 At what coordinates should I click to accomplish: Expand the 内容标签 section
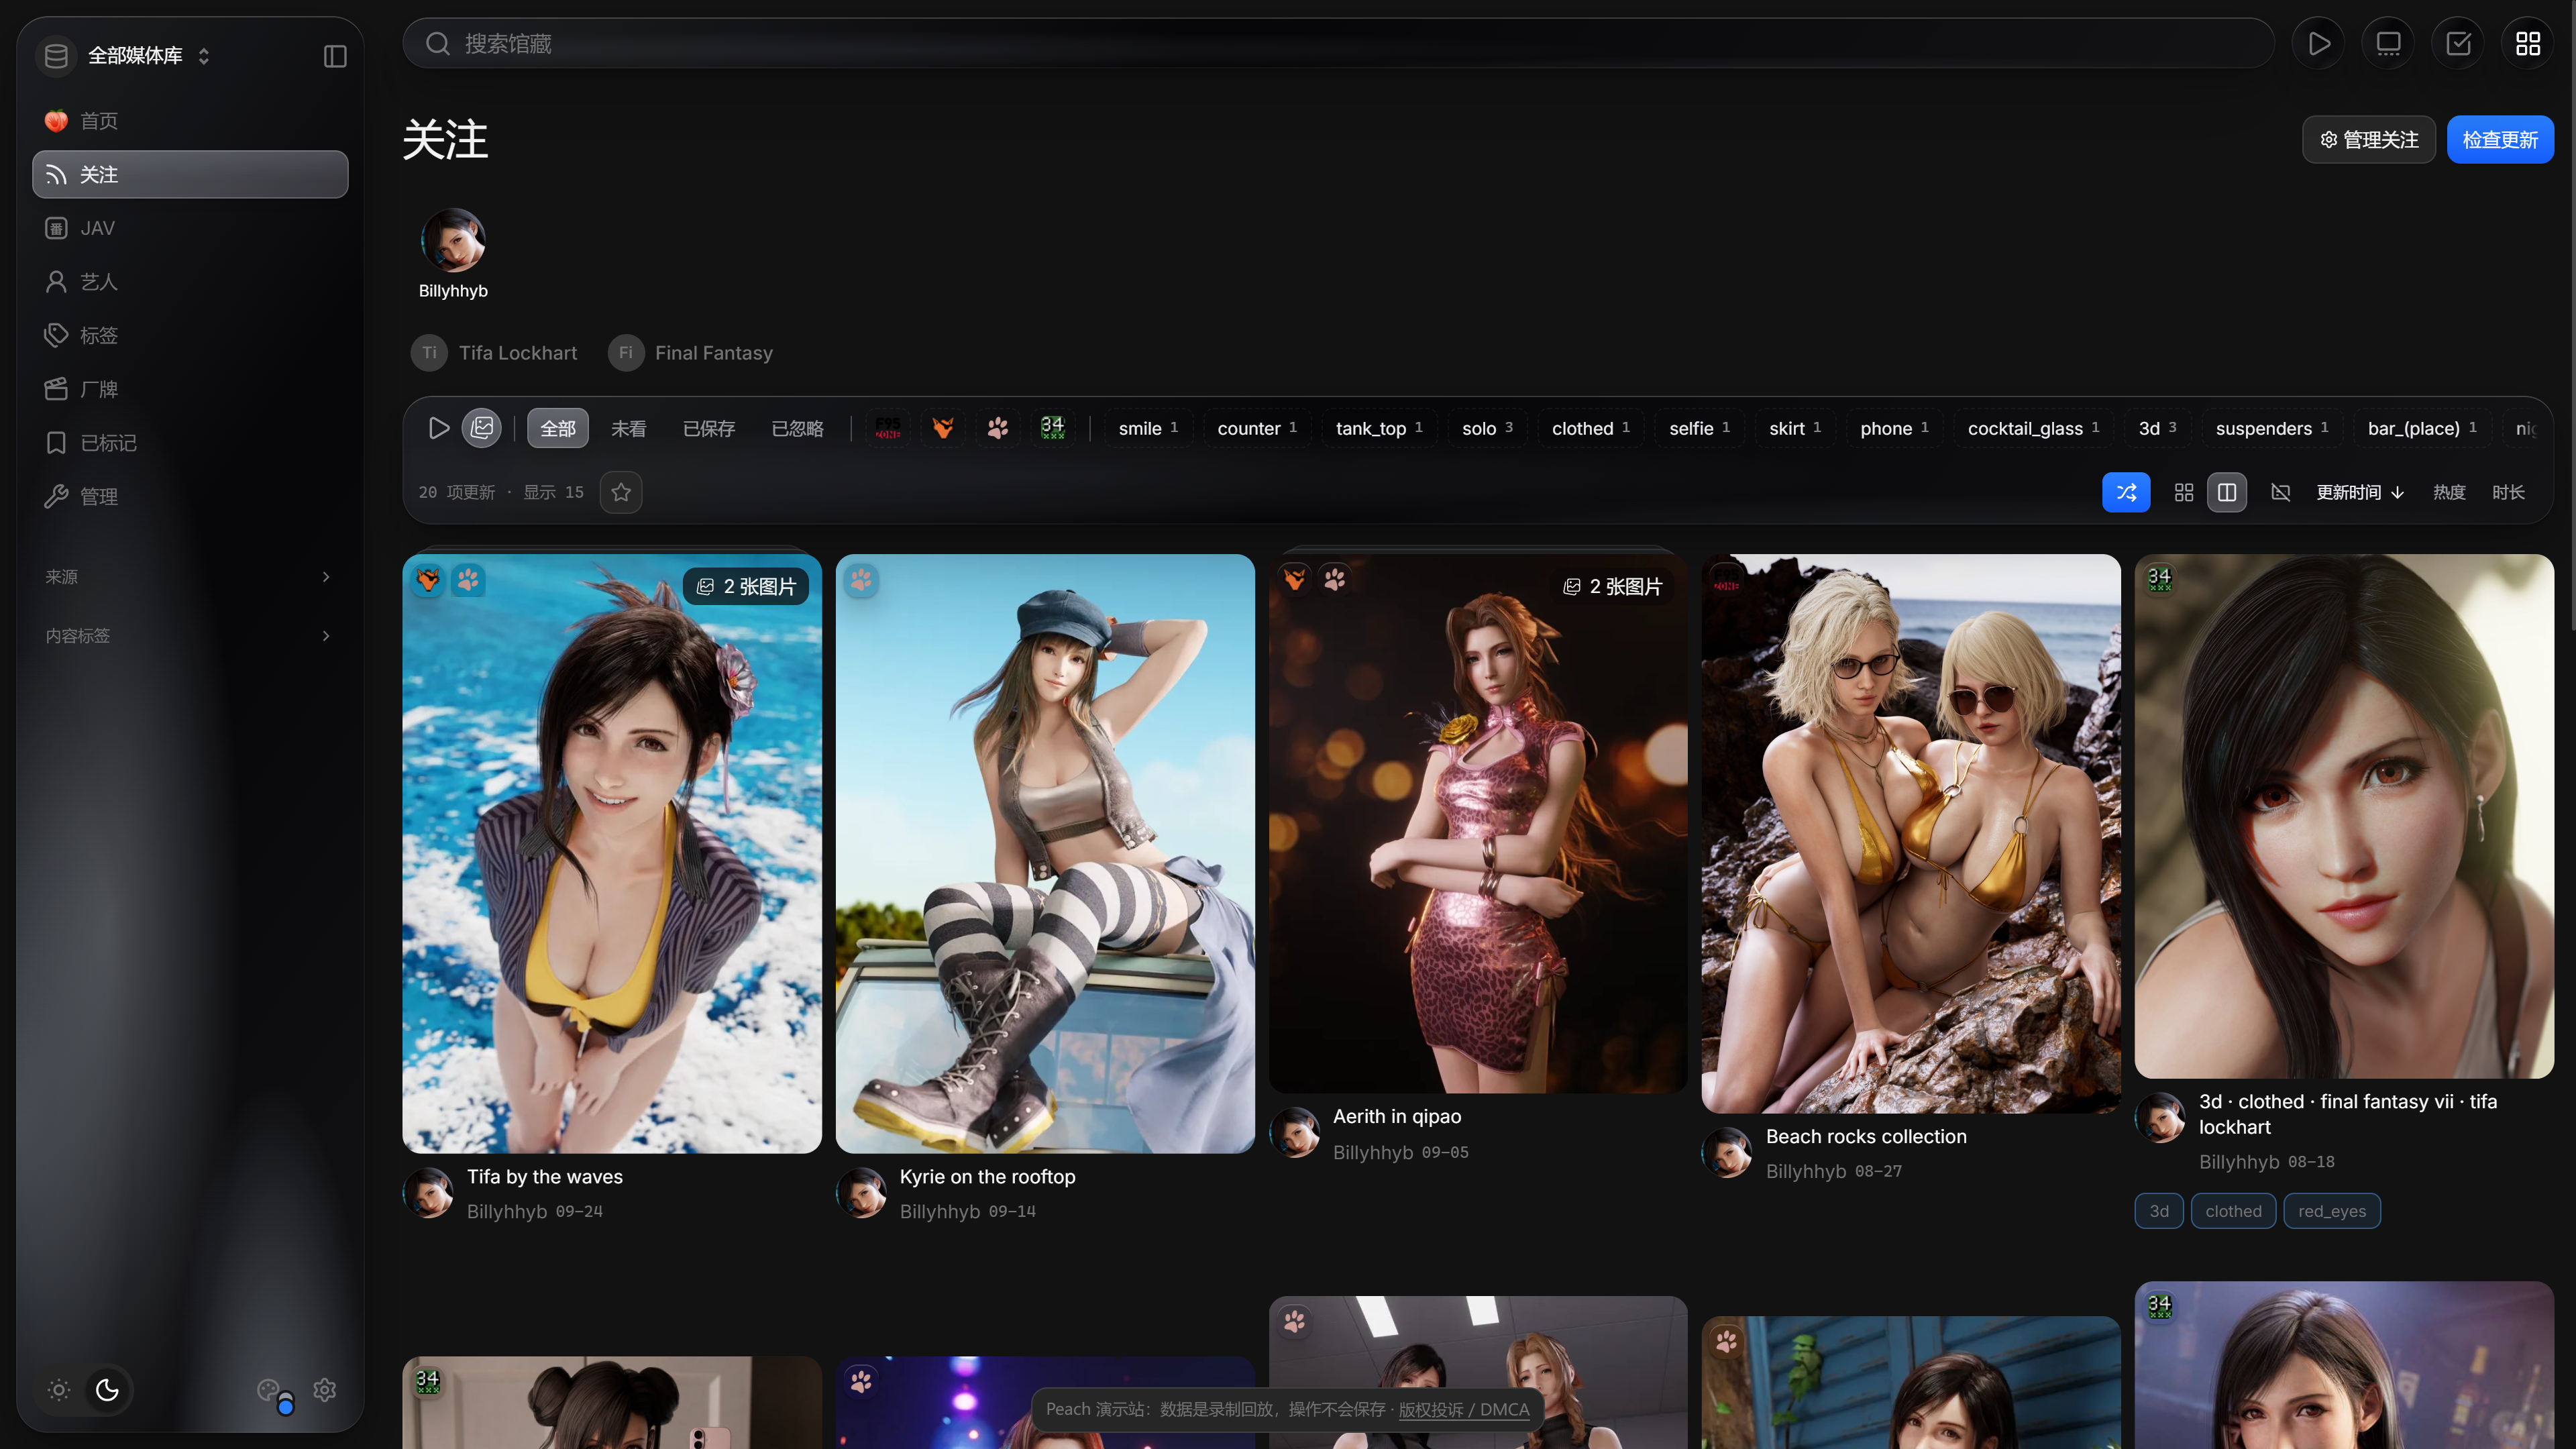[x=188, y=635]
